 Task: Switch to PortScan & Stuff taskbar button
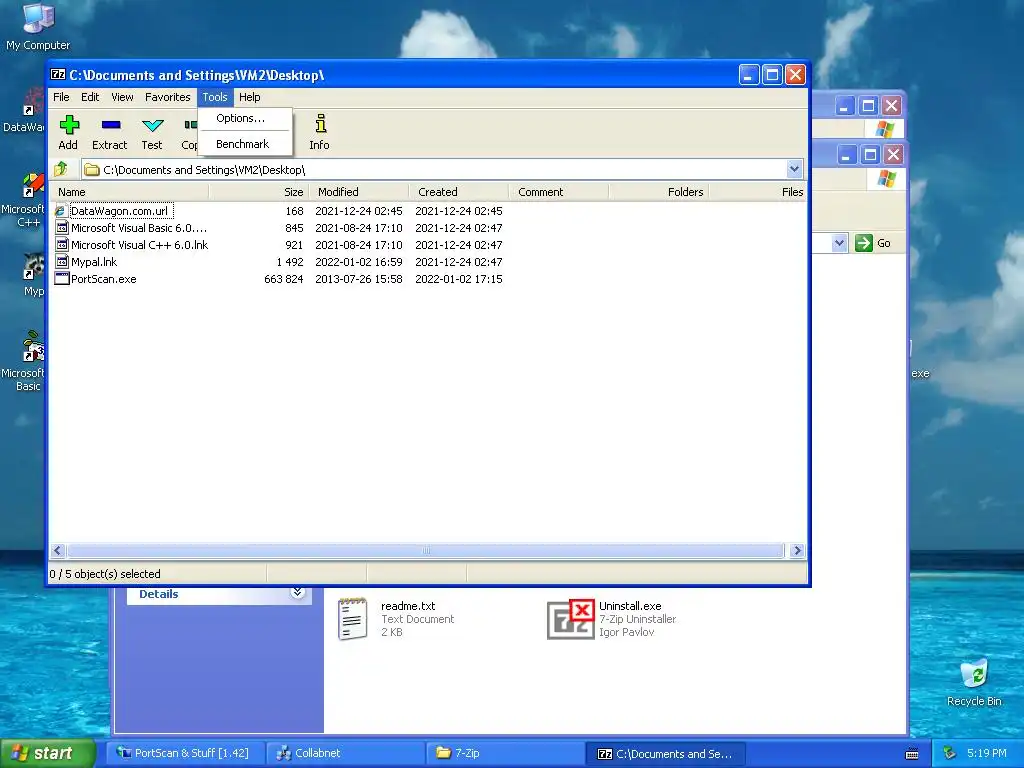(186, 753)
